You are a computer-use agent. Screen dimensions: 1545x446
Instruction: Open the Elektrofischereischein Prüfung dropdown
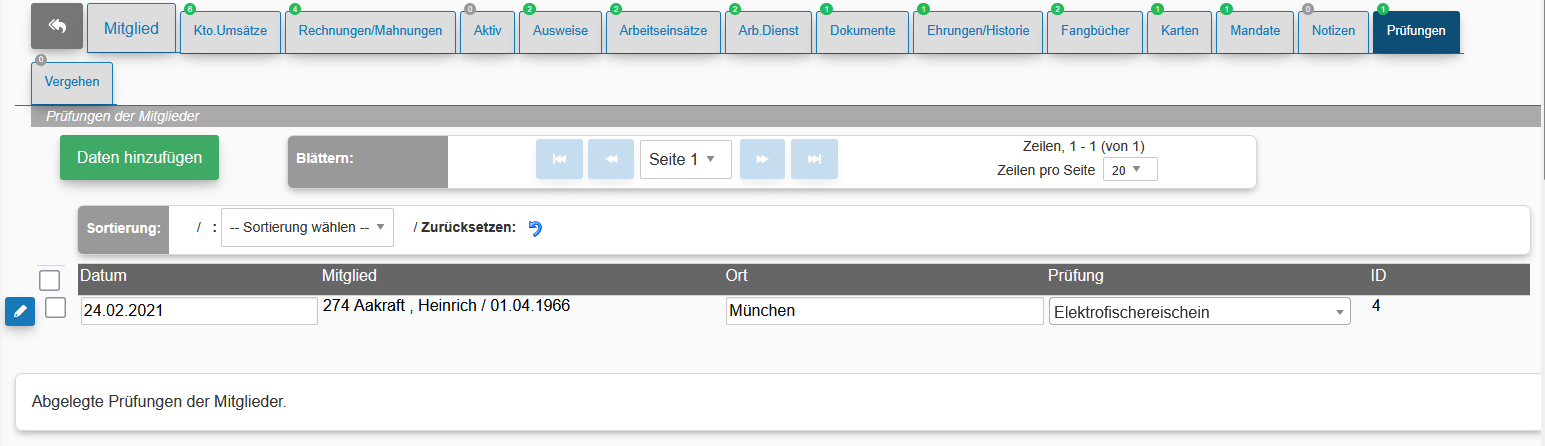point(1200,312)
